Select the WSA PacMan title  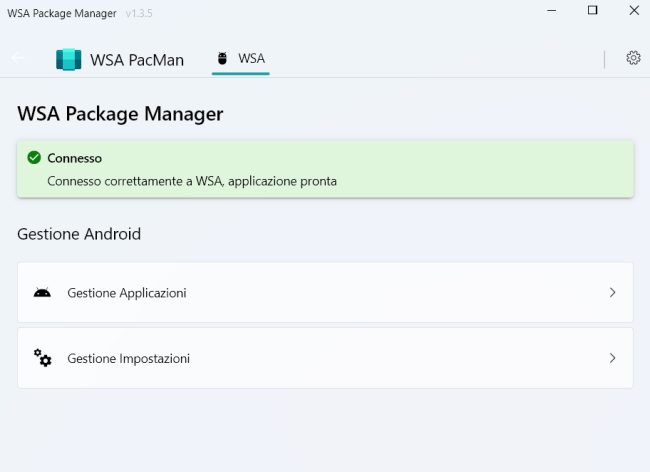(137, 60)
